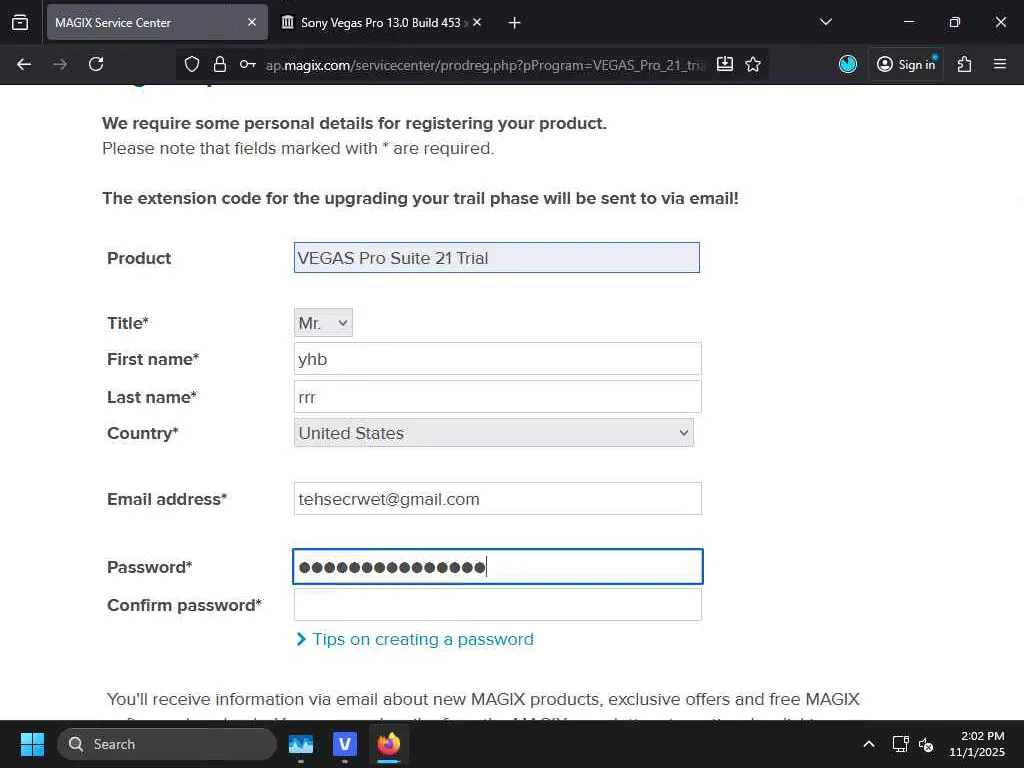Click the muted volume tray icon
1024x768 pixels.
[926, 744]
